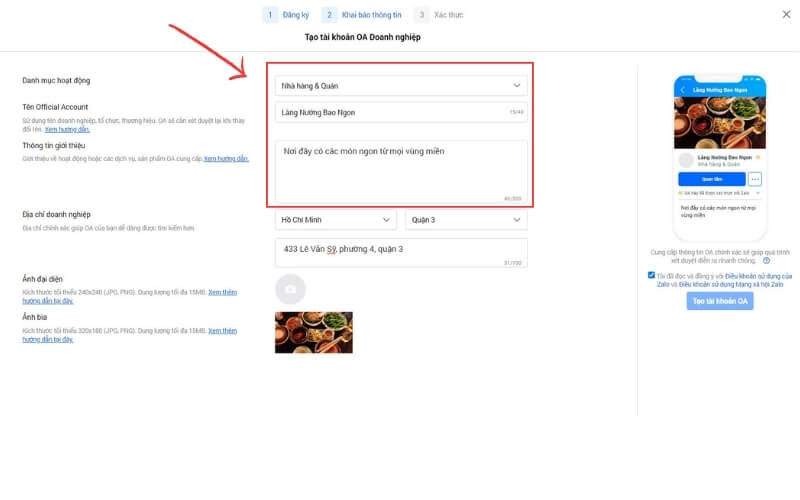The height and width of the screenshot is (500, 800).
Task: Click the introduction text area
Action: (x=401, y=171)
